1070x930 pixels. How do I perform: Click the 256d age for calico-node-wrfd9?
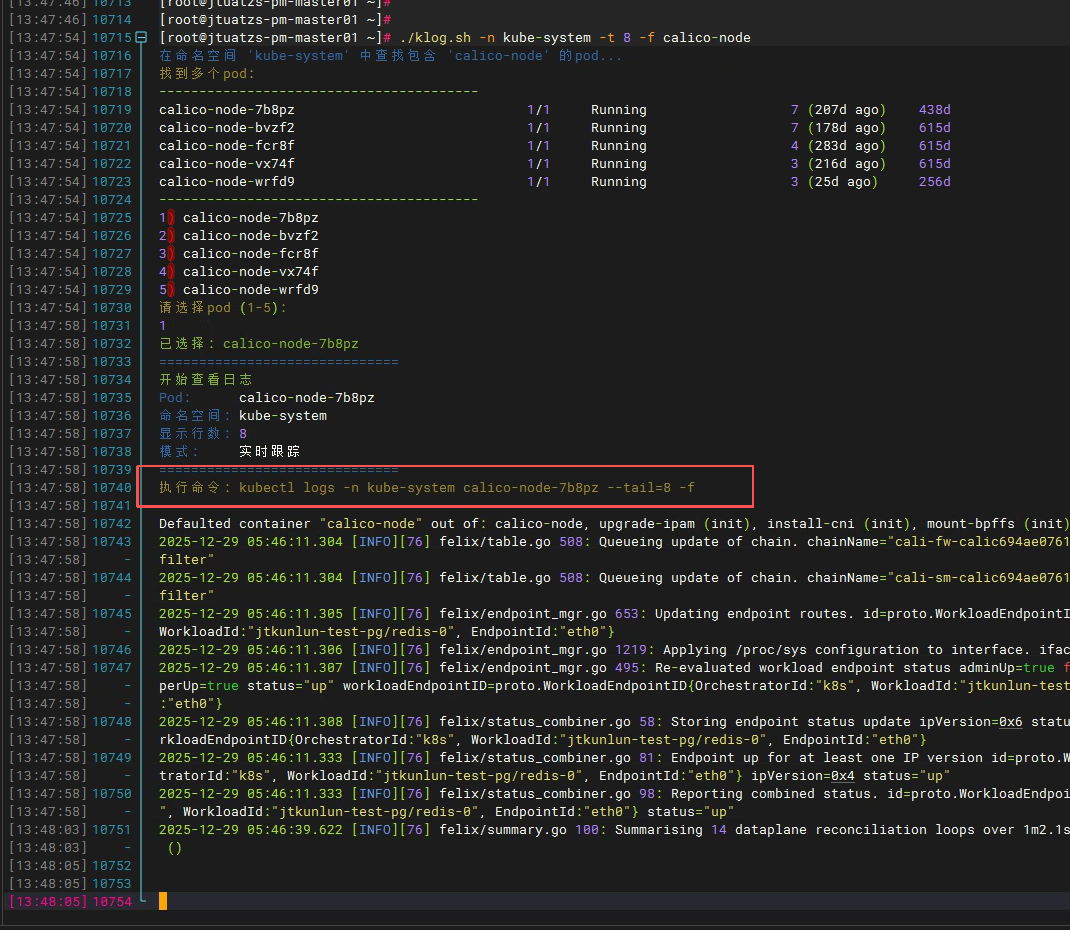pos(934,182)
